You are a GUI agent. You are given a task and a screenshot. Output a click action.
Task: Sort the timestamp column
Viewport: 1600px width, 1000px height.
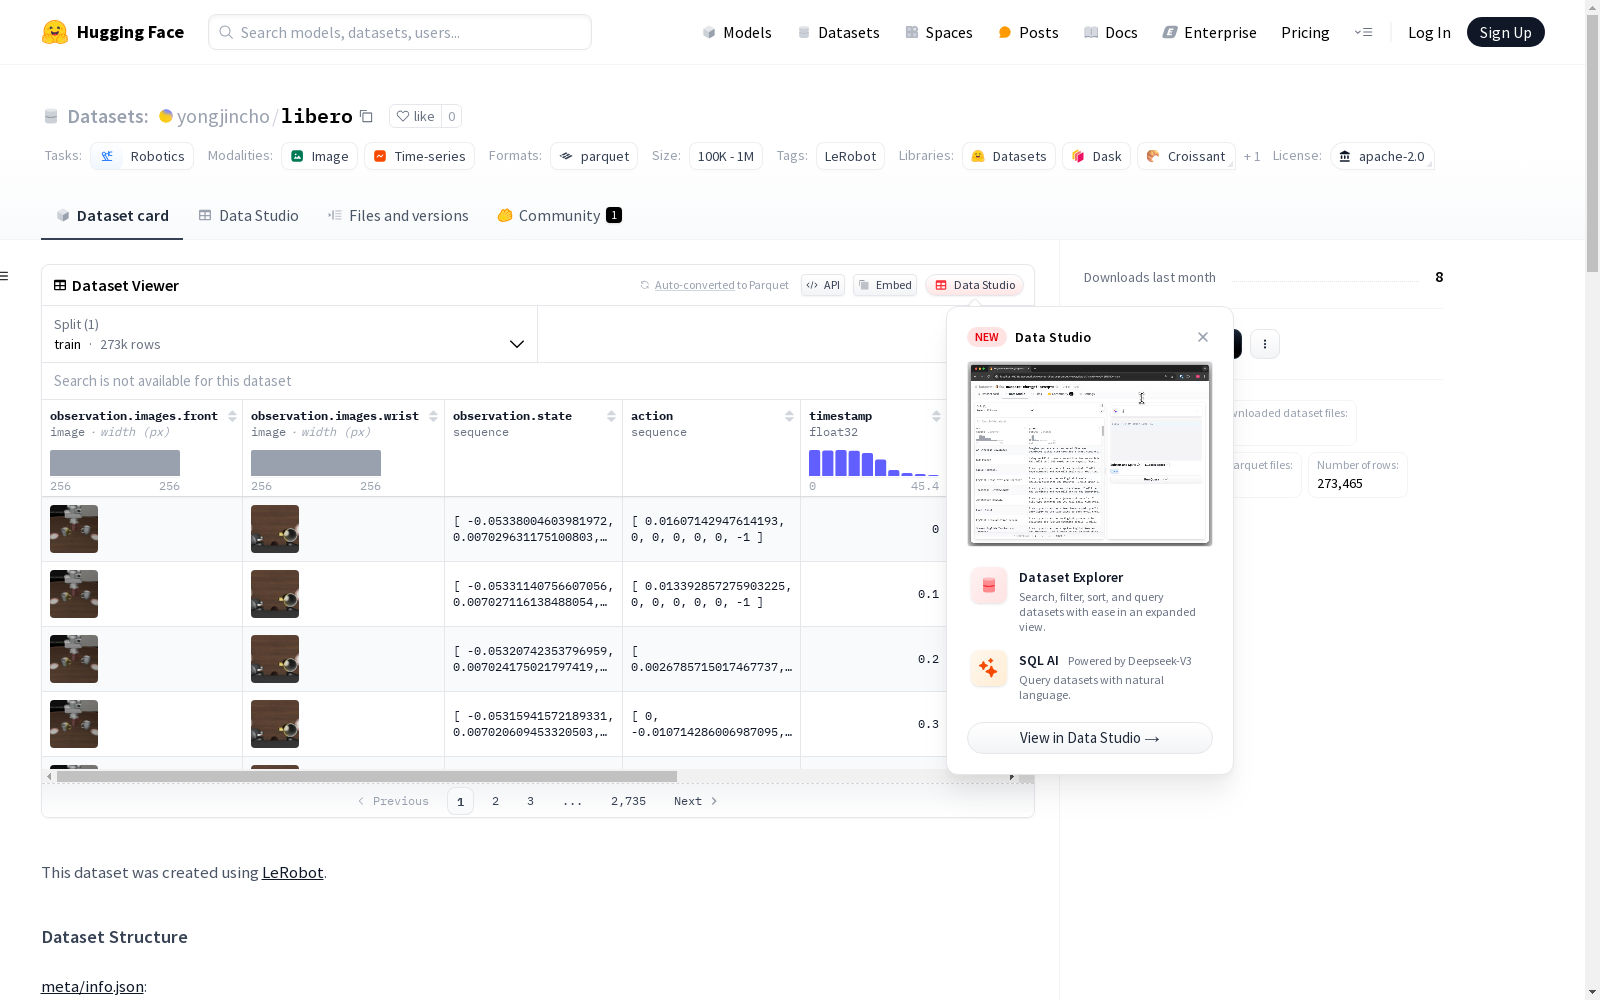pos(936,416)
